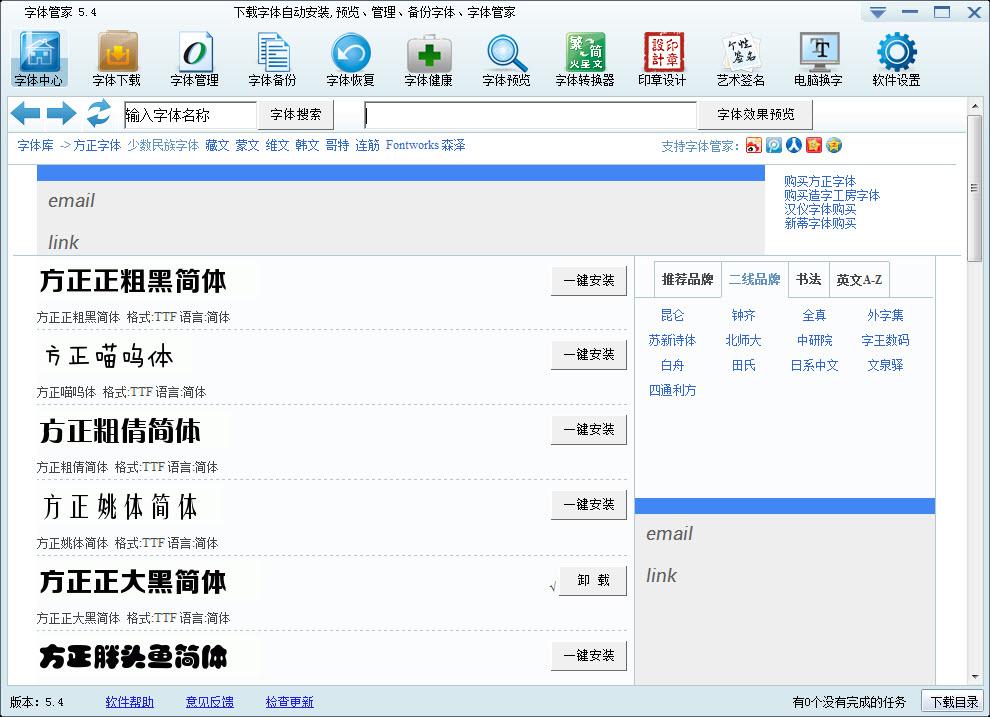Install 方正喵呜体 with 一键安装
990x717 pixels.
click(x=589, y=355)
